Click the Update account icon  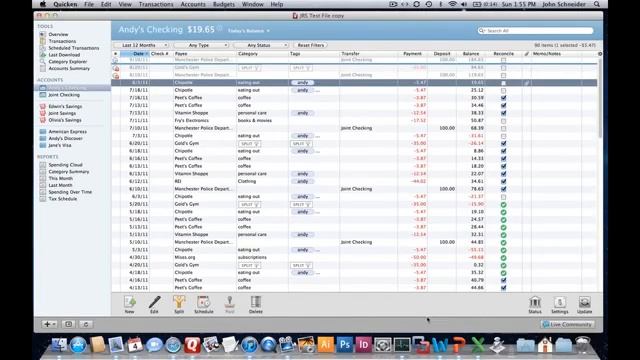pyautogui.click(x=584, y=303)
